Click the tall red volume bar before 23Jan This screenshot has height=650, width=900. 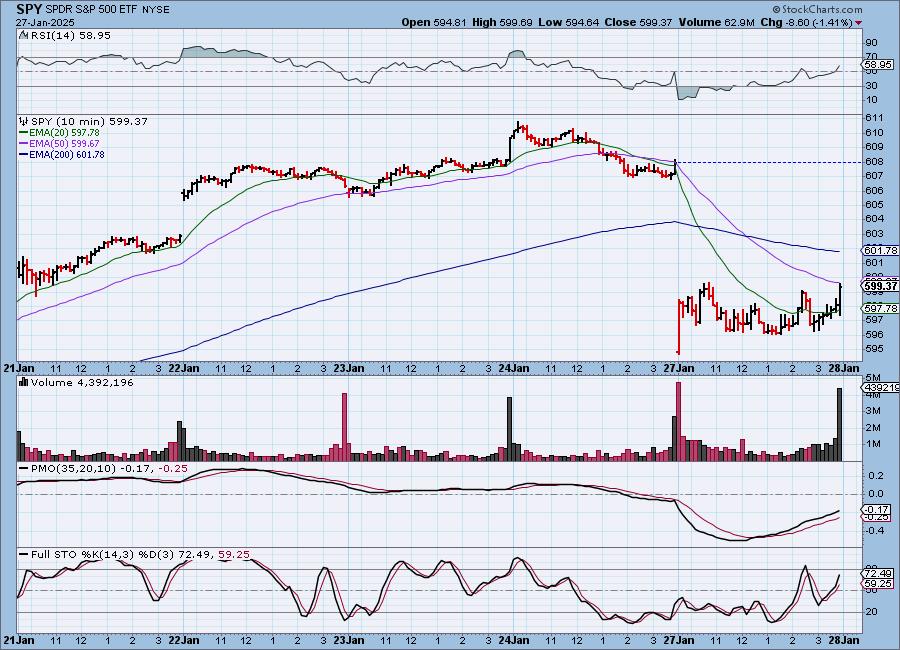click(x=345, y=427)
